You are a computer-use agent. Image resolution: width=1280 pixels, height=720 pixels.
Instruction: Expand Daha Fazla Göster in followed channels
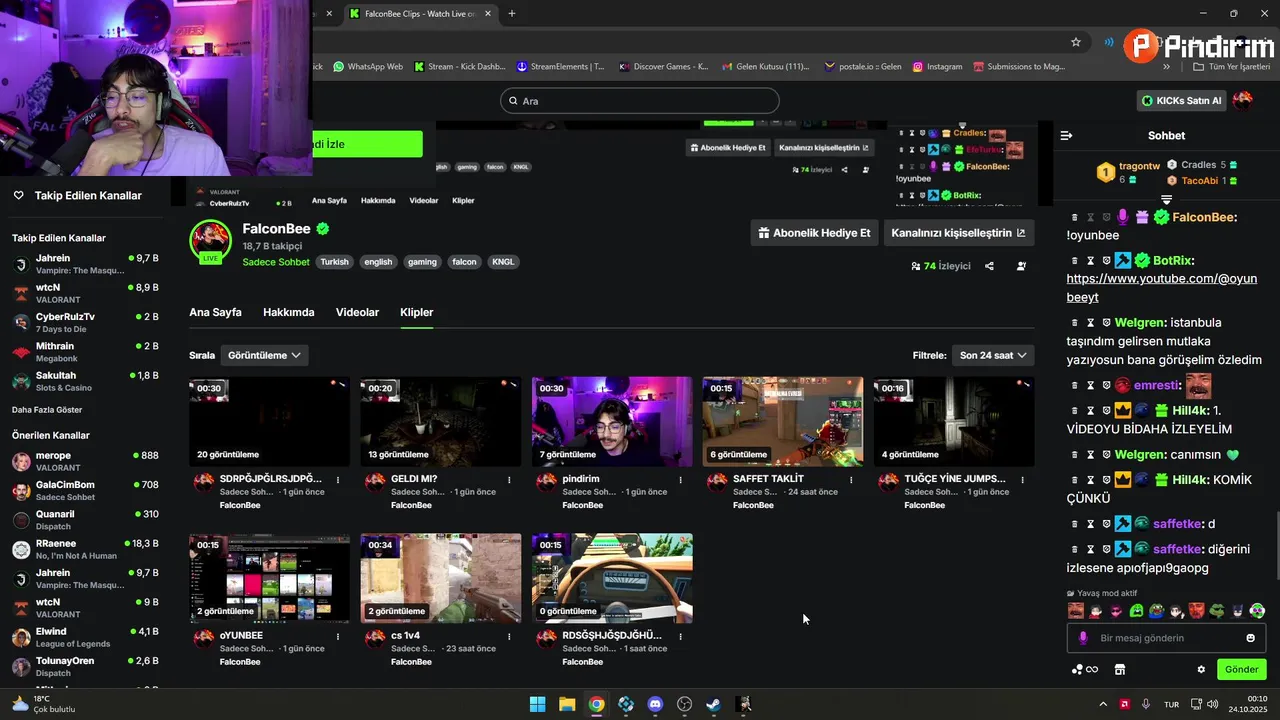[47, 410]
